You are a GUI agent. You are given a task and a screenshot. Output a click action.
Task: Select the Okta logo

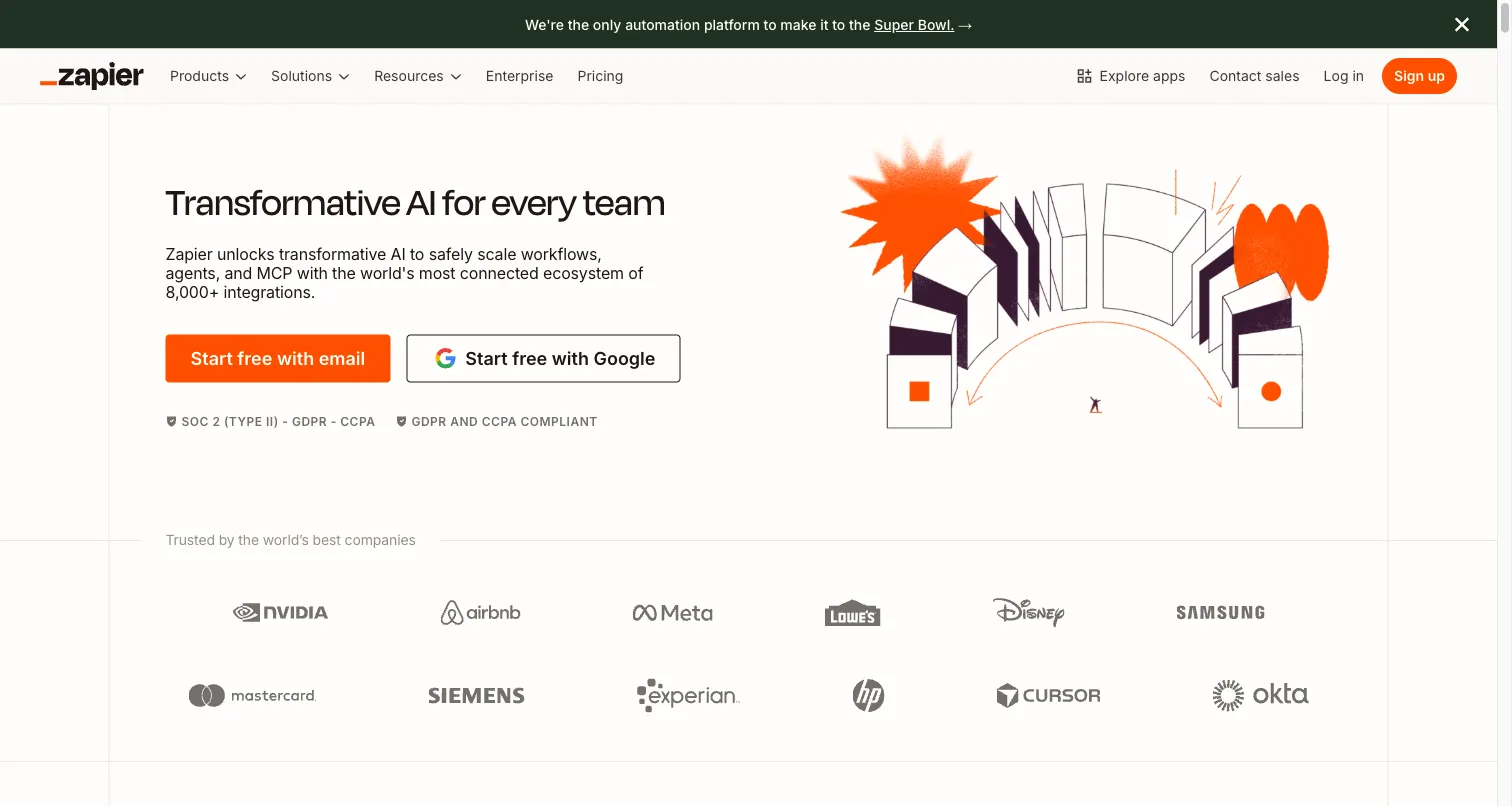1260,694
